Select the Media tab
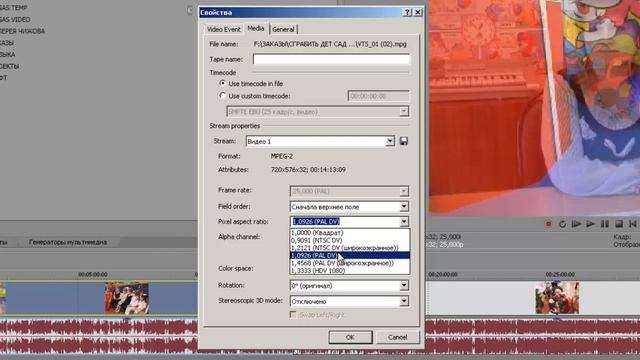The width and height of the screenshot is (640, 360). [x=256, y=29]
